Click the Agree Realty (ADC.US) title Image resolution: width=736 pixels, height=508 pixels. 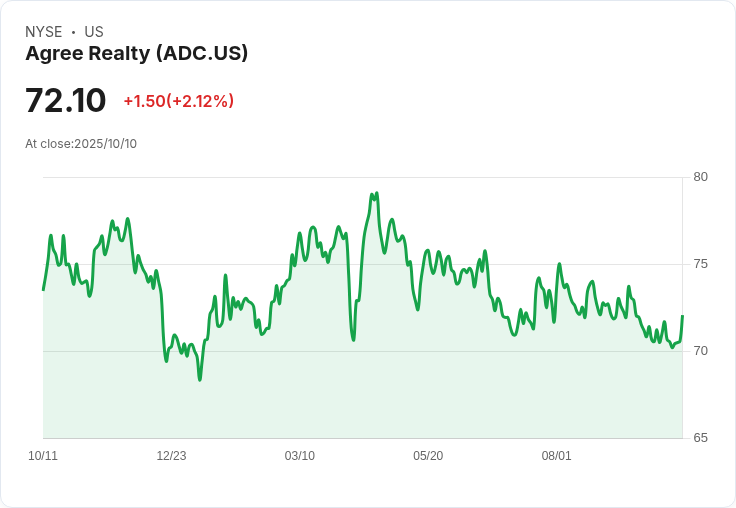136,53
